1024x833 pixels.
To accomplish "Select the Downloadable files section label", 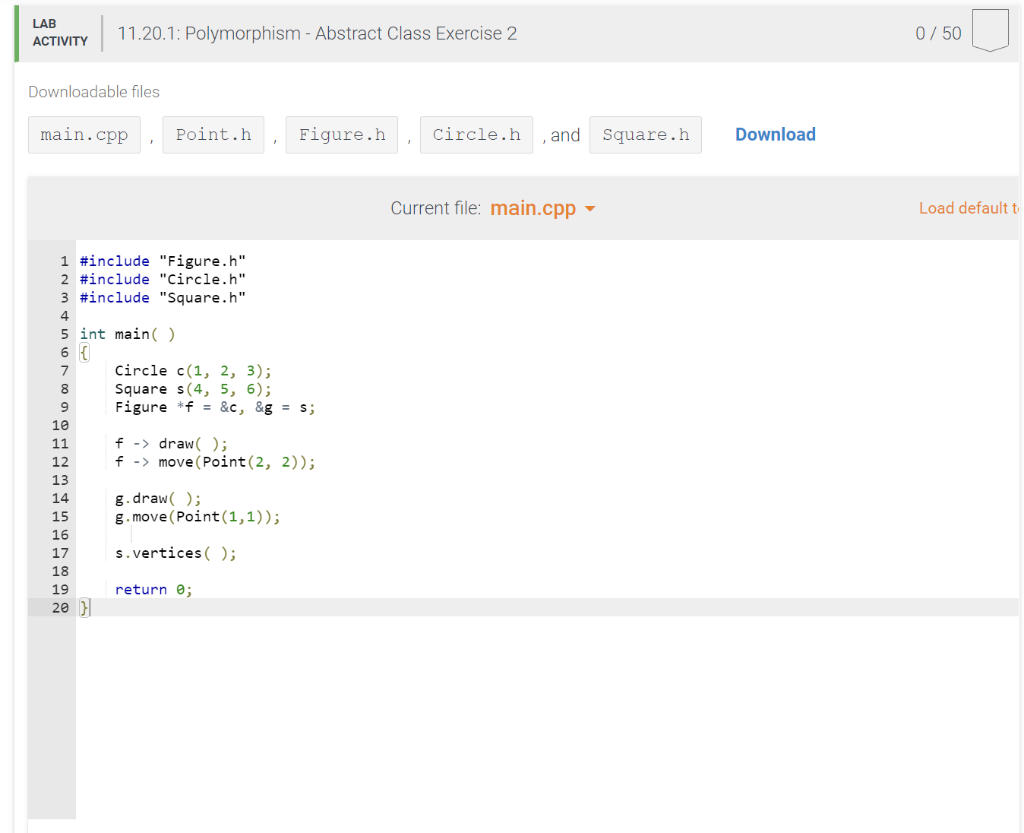I will (x=93, y=91).
